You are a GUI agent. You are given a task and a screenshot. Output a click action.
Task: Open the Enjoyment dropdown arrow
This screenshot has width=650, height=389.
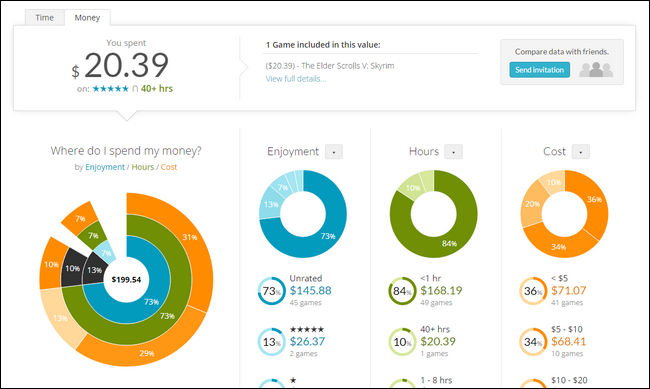coord(334,152)
